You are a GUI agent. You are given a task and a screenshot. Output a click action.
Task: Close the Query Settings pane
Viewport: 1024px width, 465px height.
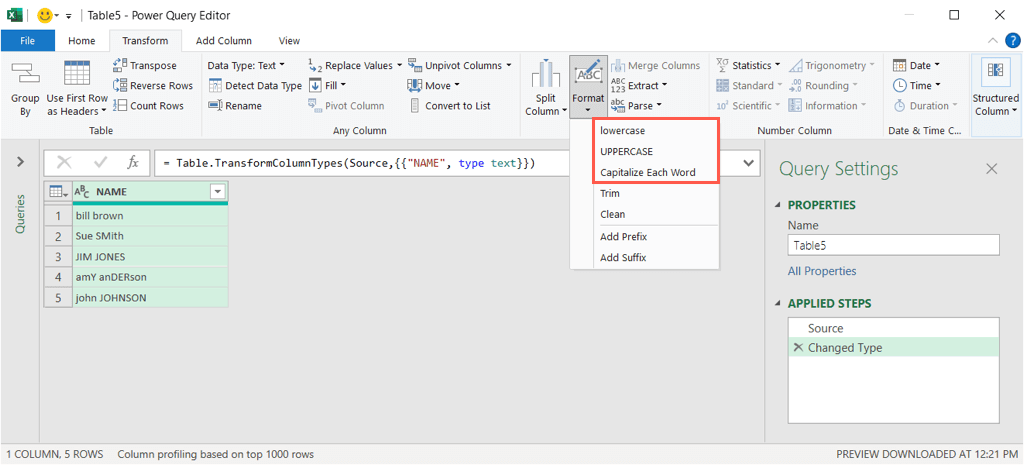point(991,169)
